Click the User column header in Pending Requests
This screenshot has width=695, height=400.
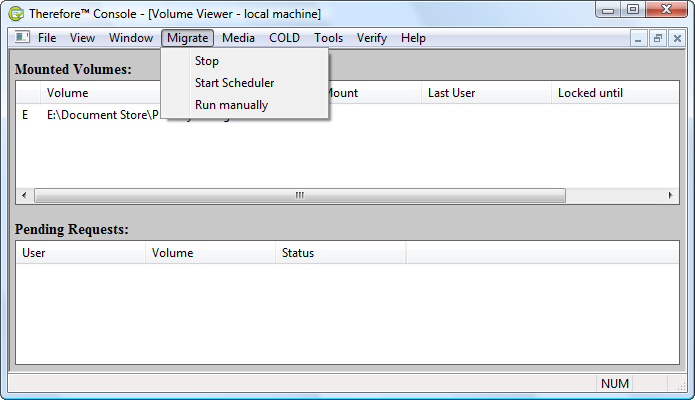(81, 253)
